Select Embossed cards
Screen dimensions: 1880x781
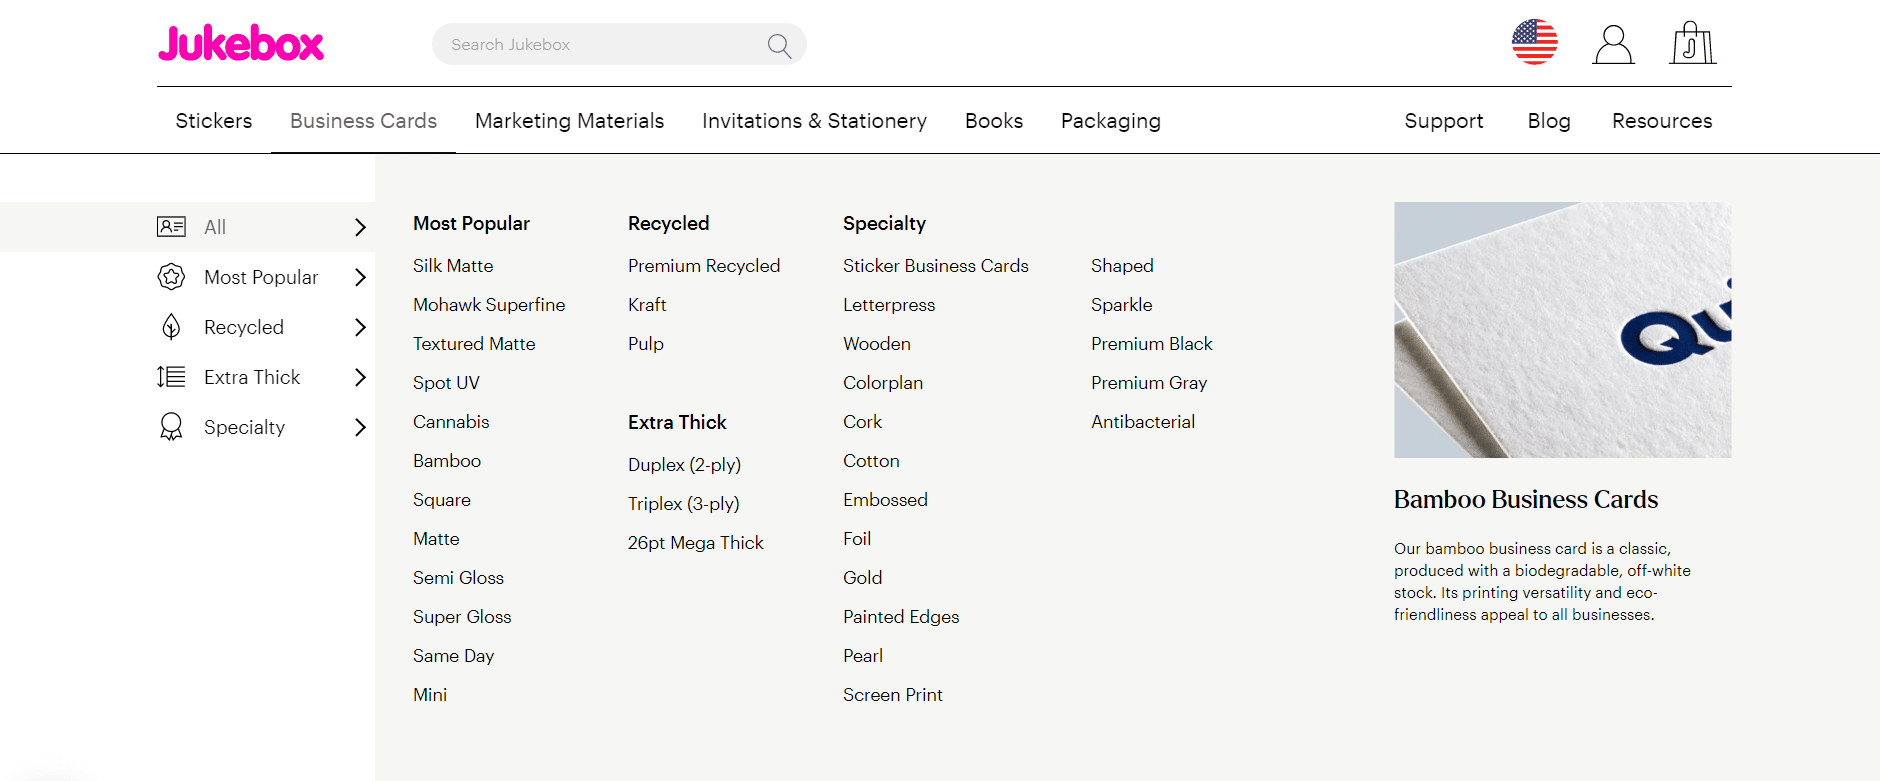pos(885,500)
